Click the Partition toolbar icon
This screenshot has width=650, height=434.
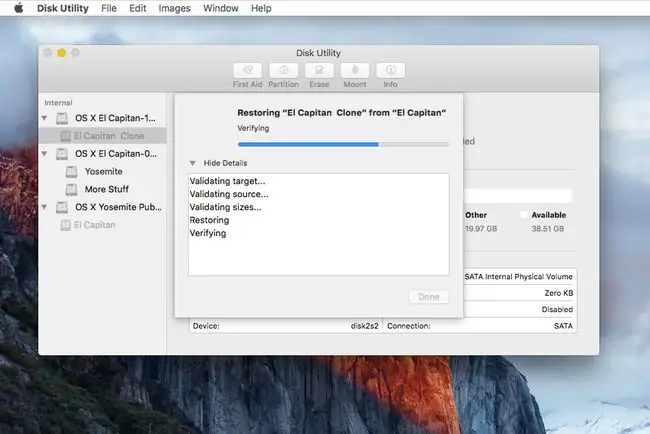click(284, 70)
